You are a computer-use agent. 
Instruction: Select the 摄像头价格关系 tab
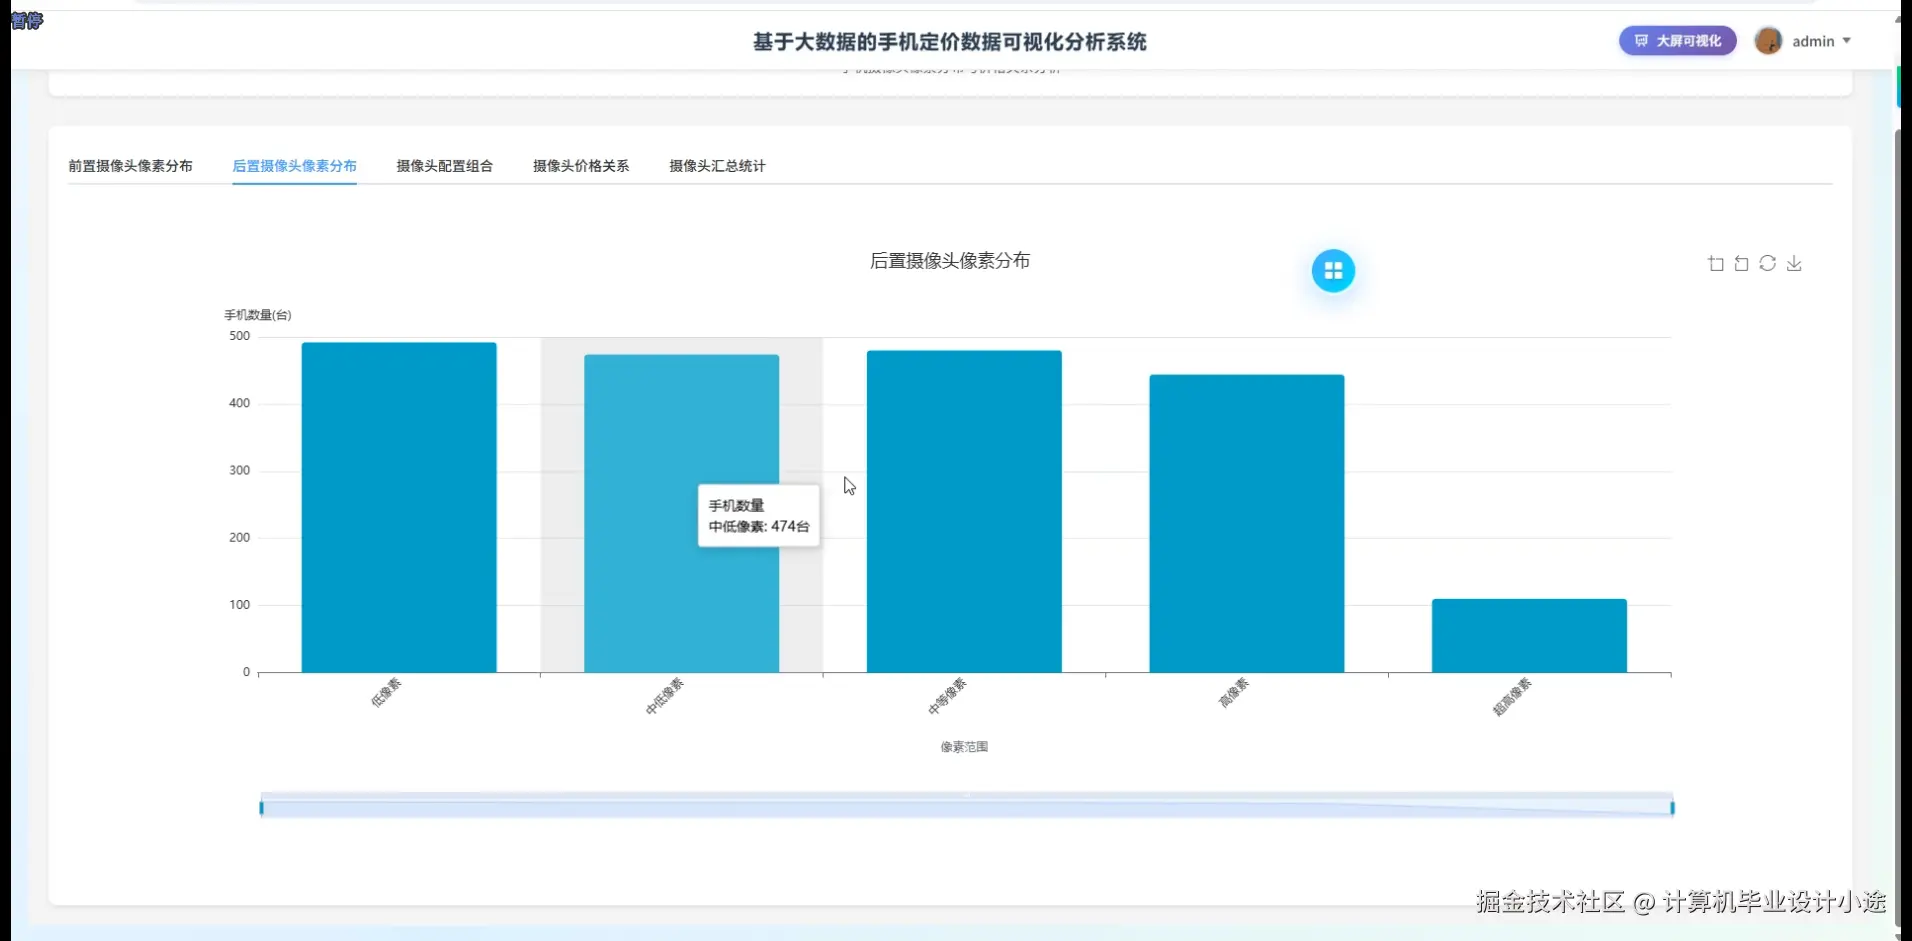tap(580, 166)
